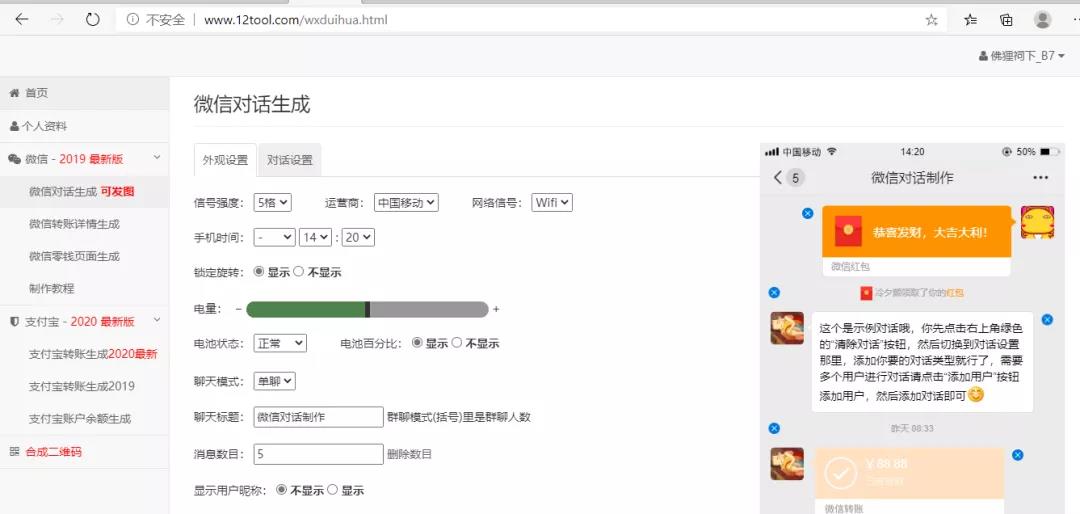Remove the red packet message with its blue X
Viewport: 1080px width, 514px height.
pos(807,213)
